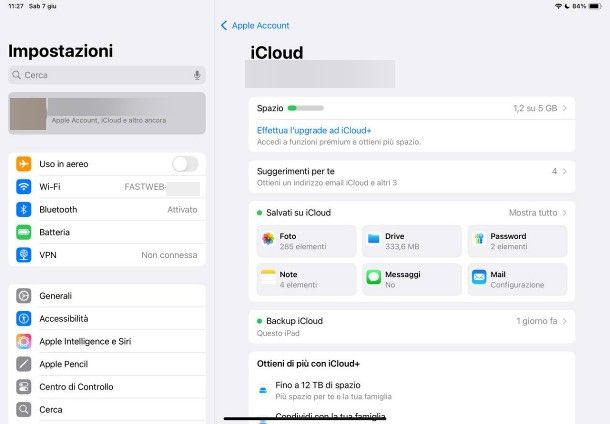Open Backup iCloud details chevron
Screen dimensions: 610x424
(564, 321)
